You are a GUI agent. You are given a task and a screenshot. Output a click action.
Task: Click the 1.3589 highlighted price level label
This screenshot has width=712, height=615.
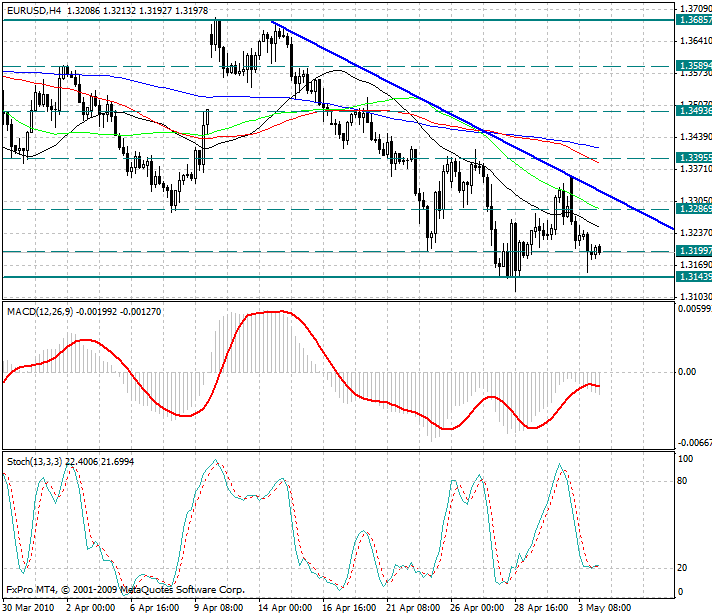[x=694, y=65]
